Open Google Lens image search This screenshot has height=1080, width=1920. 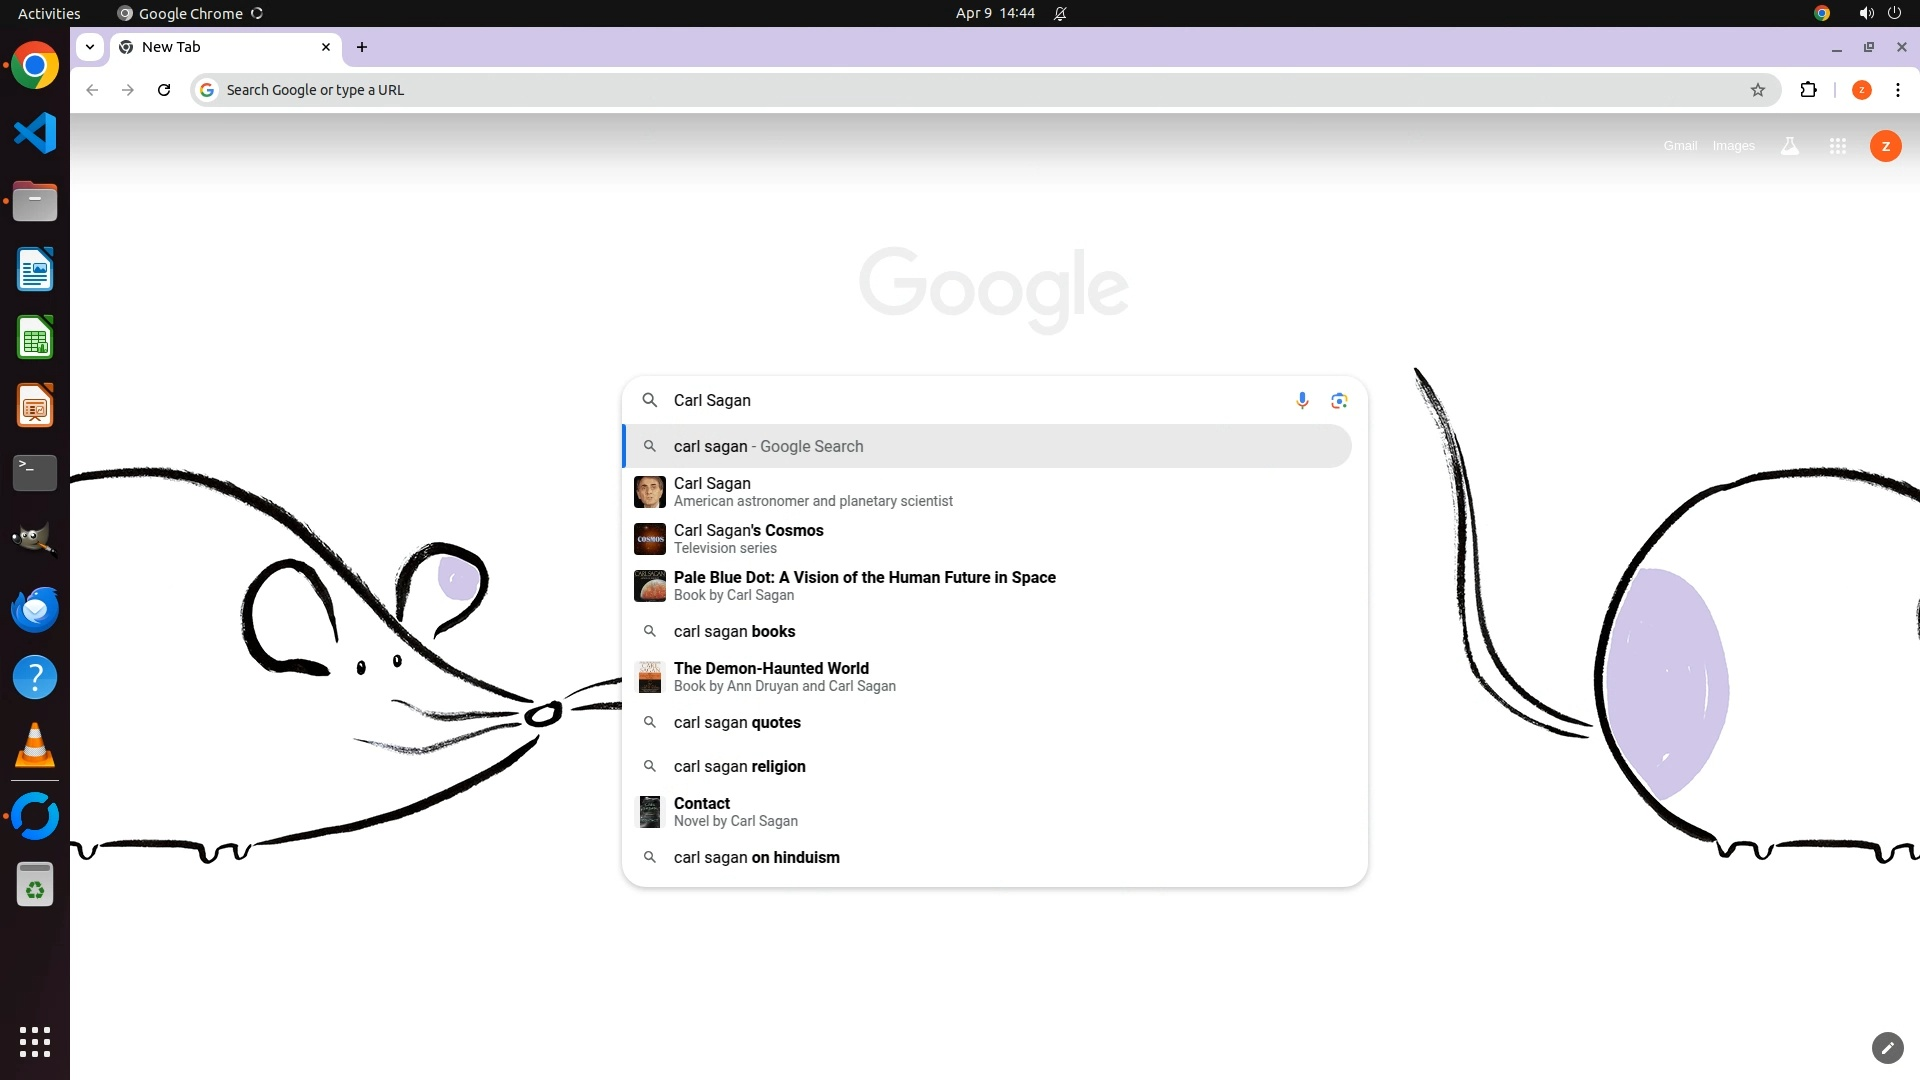click(1339, 401)
